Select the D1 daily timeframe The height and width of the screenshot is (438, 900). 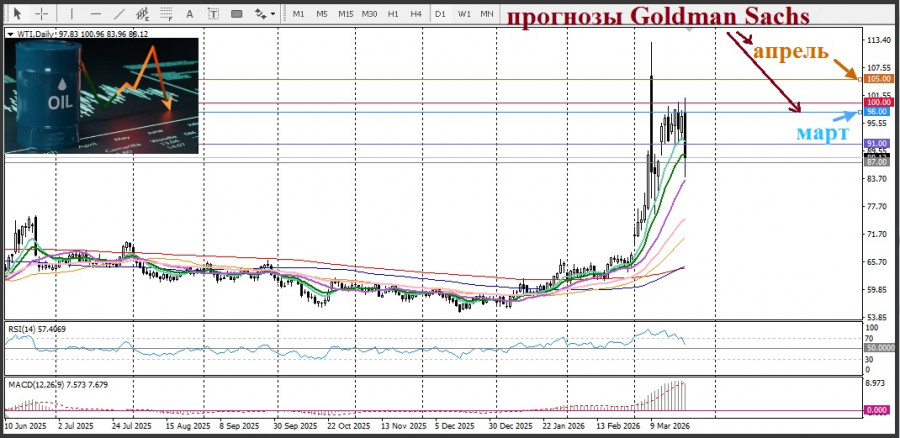[x=441, y=14]
